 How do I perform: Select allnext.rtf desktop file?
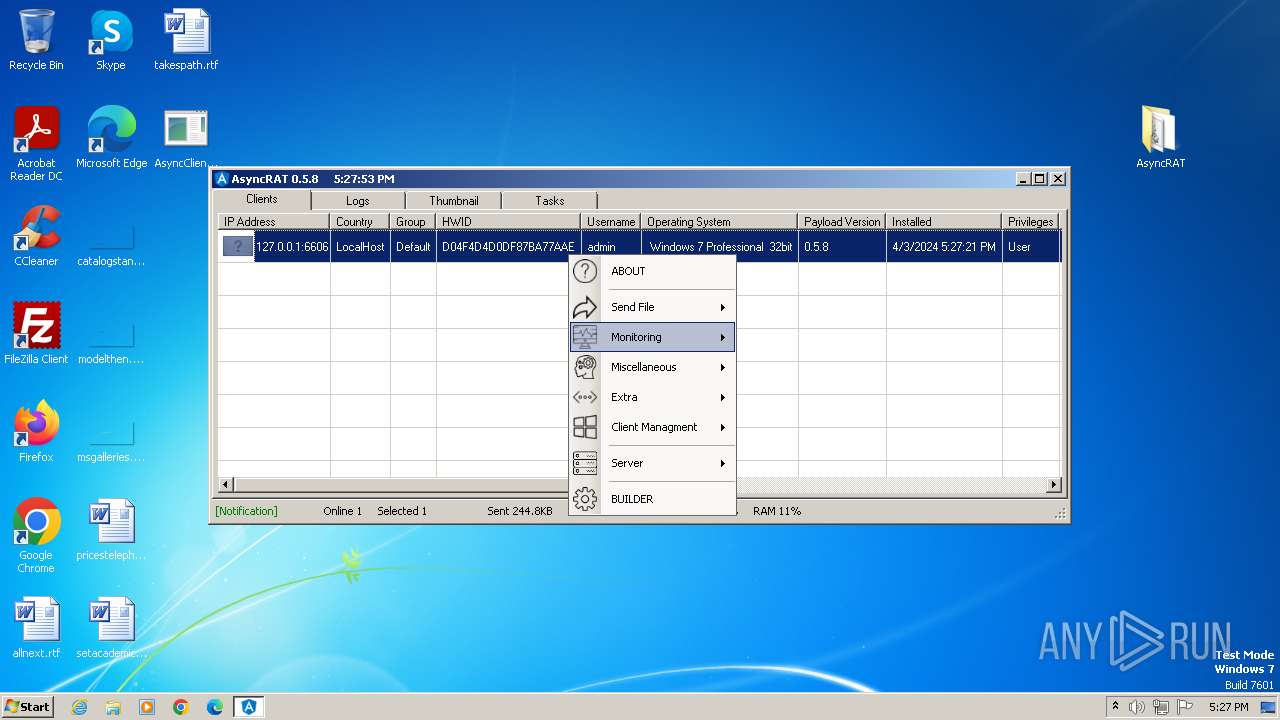[36, 628]
